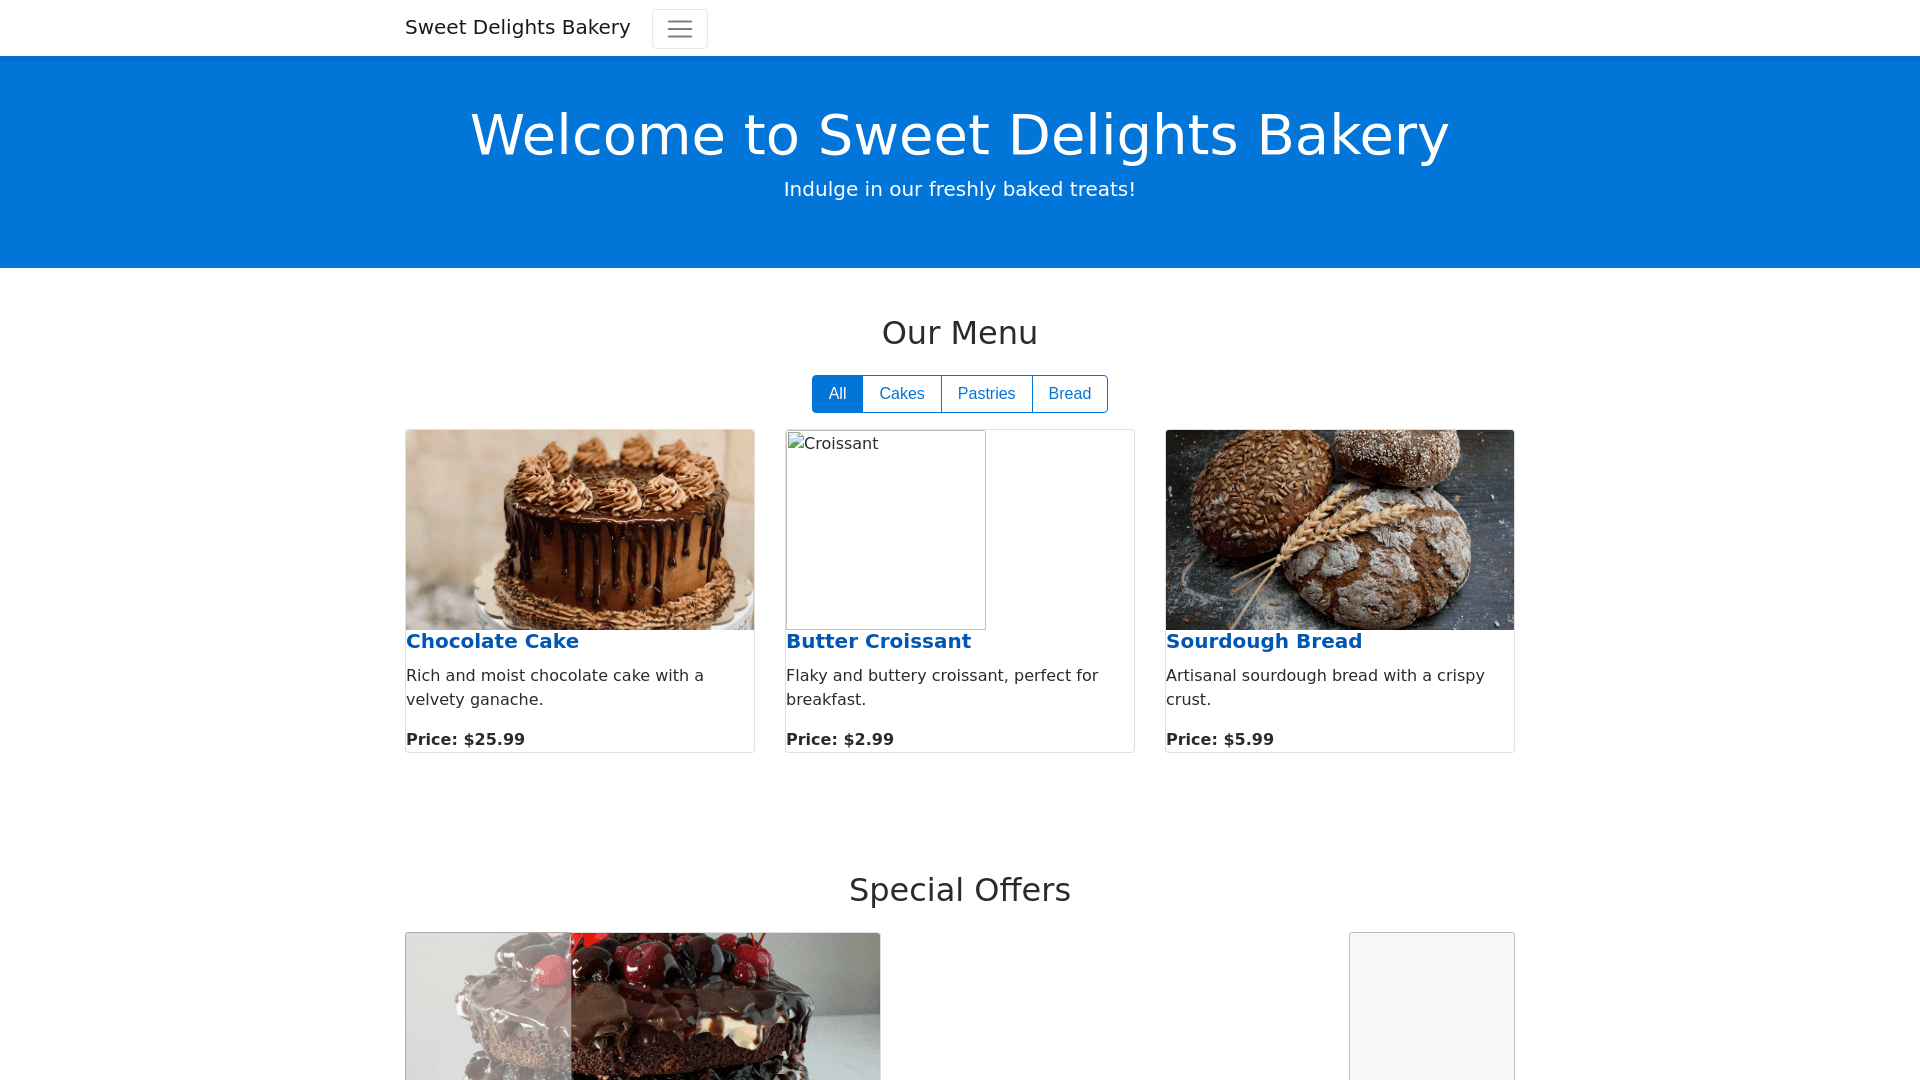Click the Our Menu heading
Screen dimensions: 1920x1080
(x=959, y=333)
